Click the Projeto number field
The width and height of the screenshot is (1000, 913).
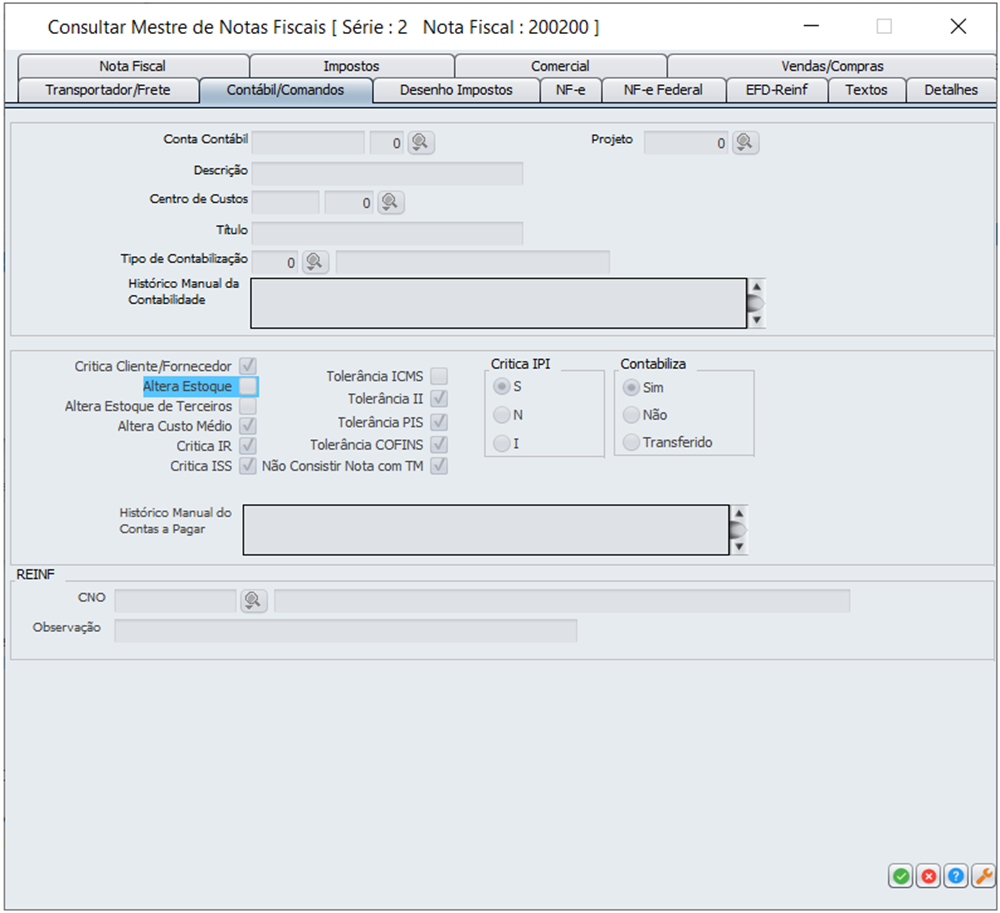click(686, 143)
